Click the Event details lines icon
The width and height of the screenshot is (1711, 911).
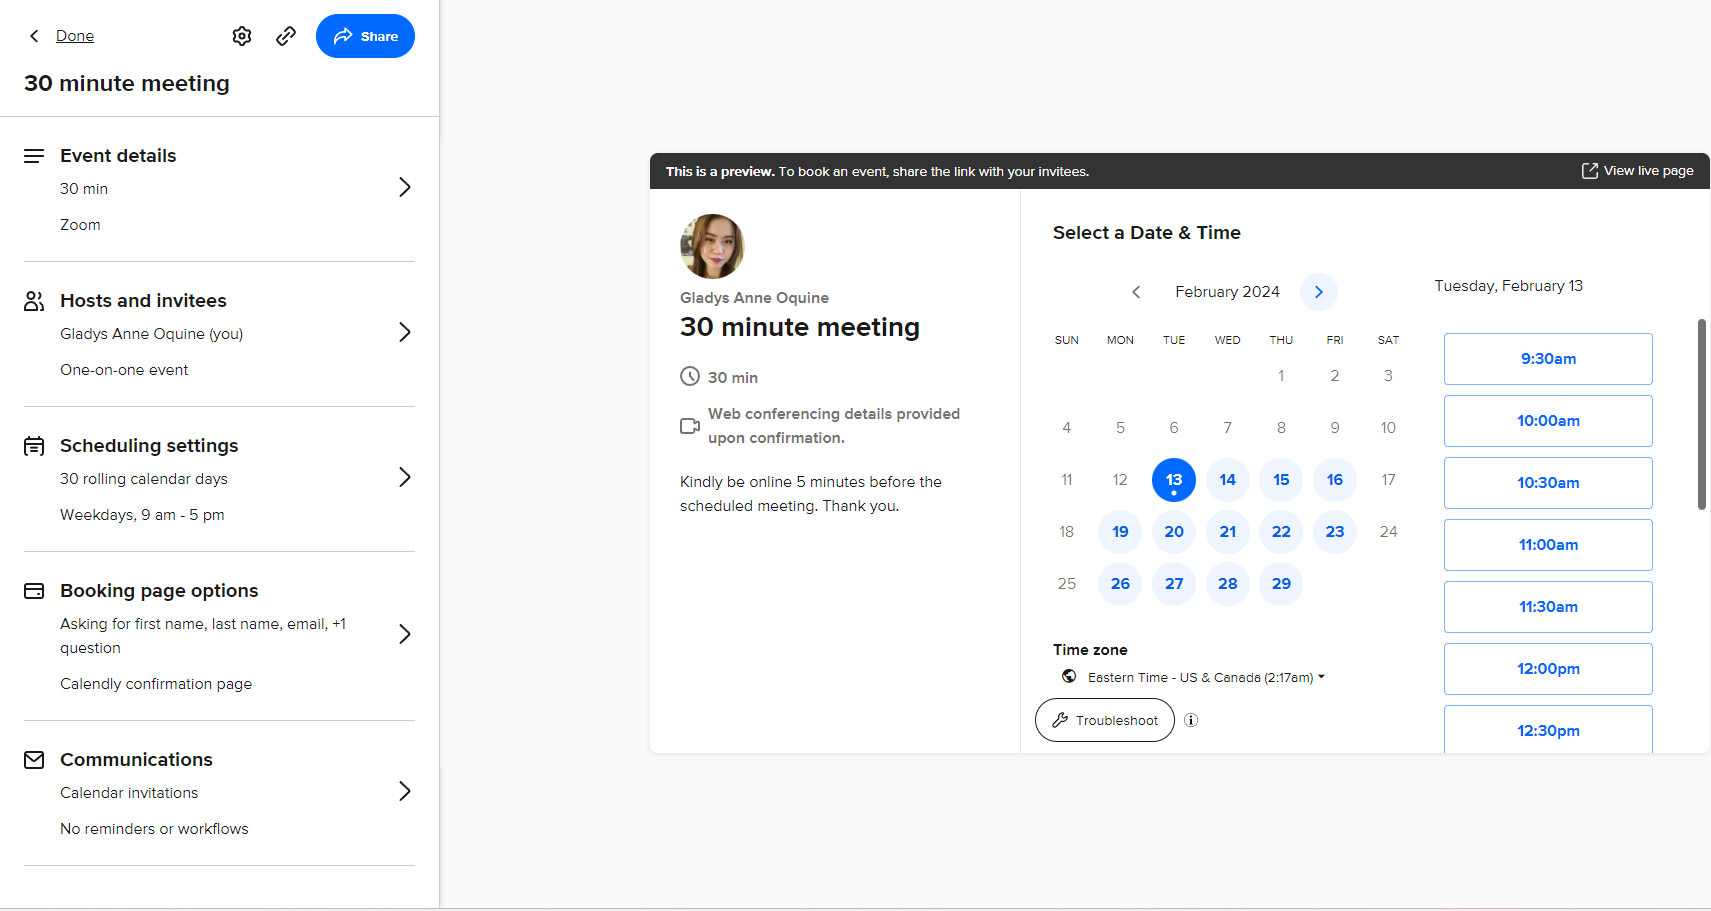click(x=34, y=156)
